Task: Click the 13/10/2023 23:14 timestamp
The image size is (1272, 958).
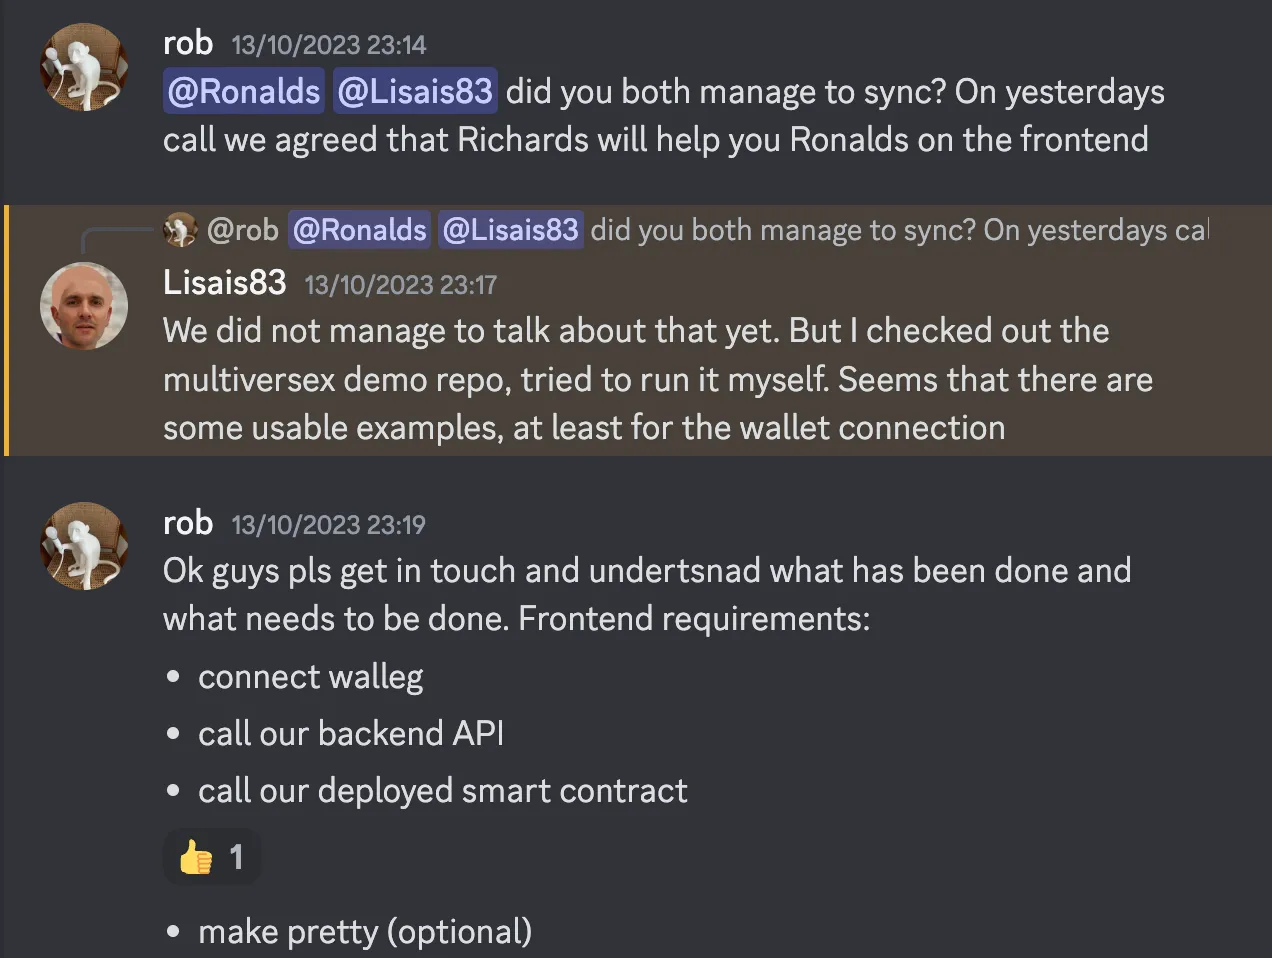Action: [x=328, y=44]
